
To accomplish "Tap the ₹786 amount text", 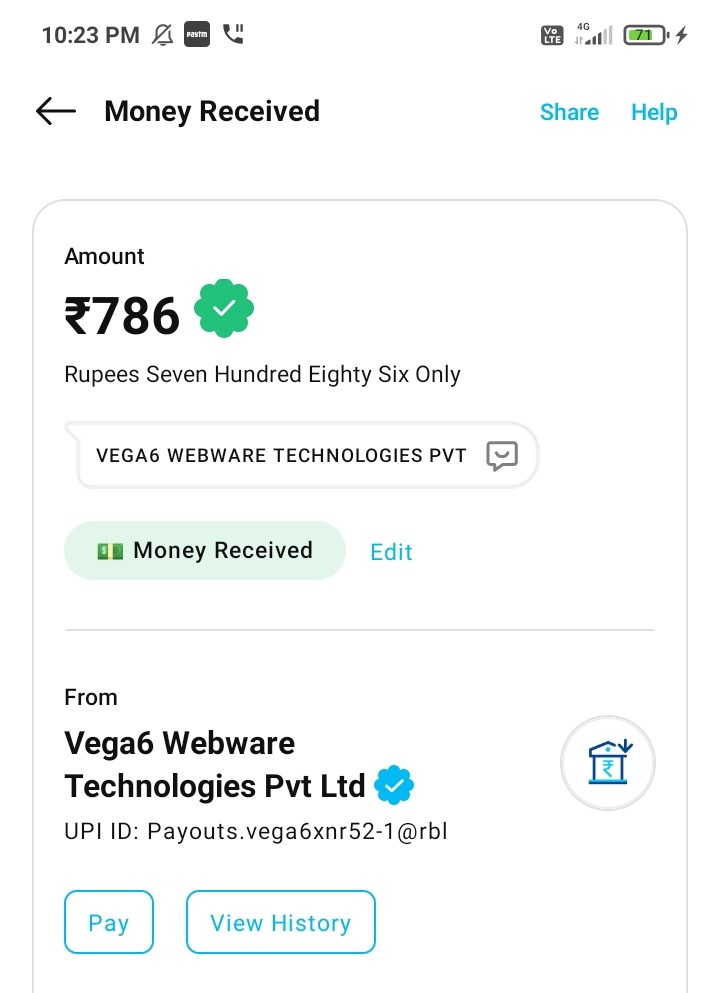I will click(122, 316).
